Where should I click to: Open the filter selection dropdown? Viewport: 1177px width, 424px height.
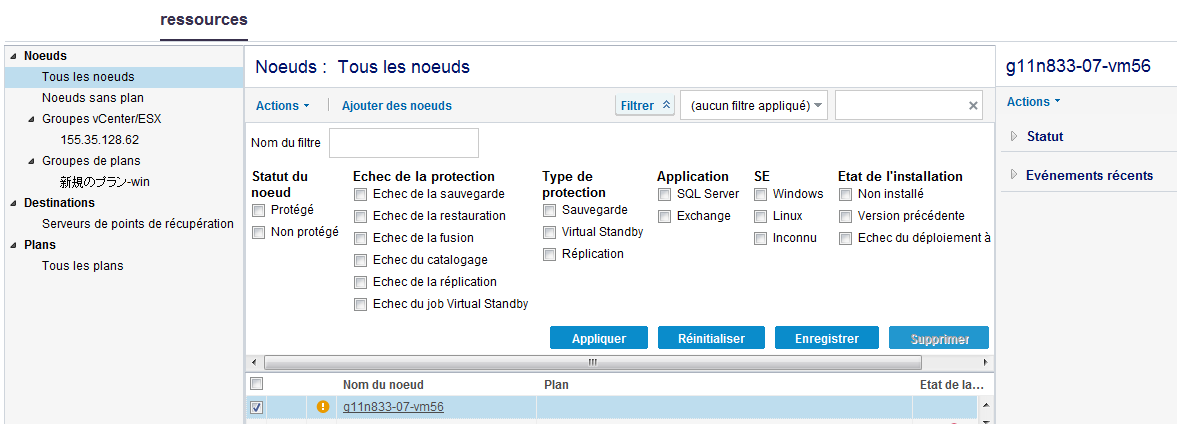click(753, 105)
